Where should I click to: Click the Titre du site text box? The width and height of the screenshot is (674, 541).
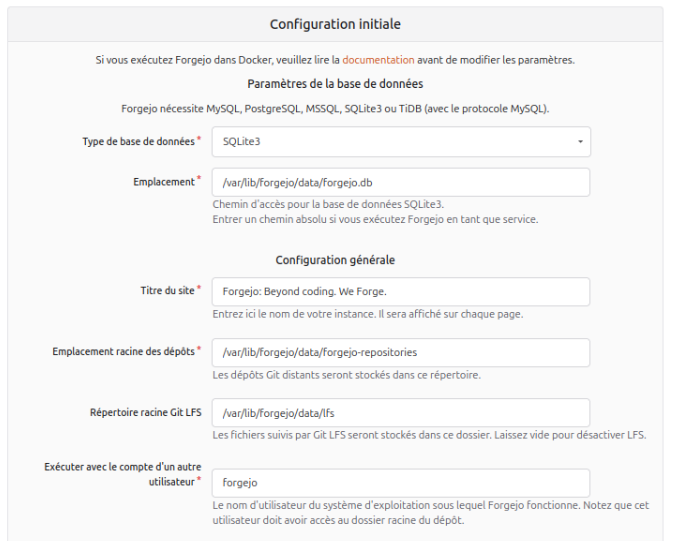coord(401,291)
